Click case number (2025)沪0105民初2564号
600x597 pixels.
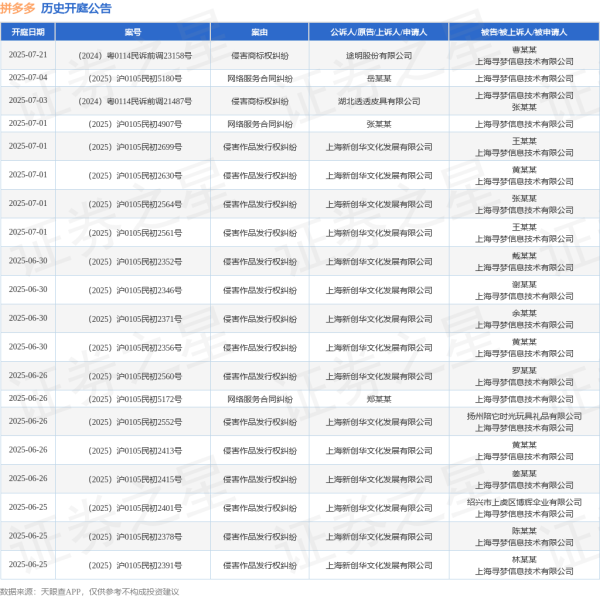click(135, 204)
